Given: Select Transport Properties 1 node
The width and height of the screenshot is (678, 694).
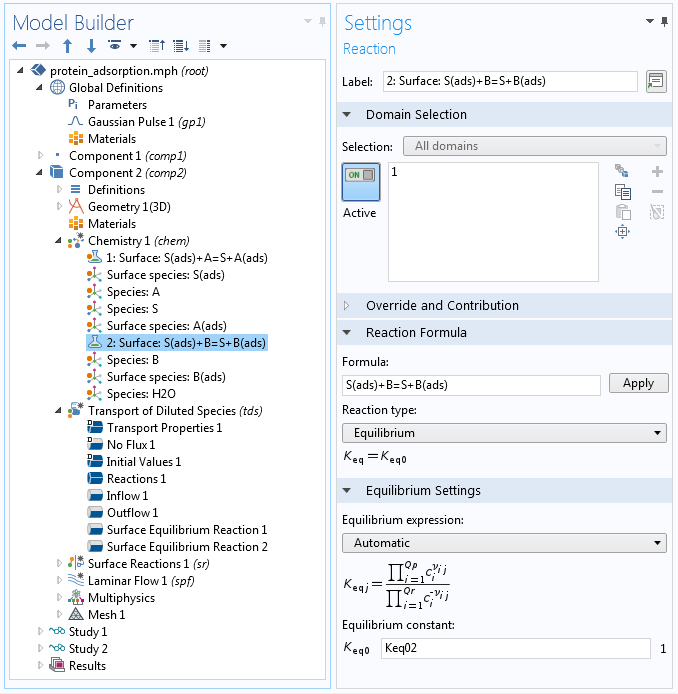Looking at the screenshot, I should [x=164, y=428].
